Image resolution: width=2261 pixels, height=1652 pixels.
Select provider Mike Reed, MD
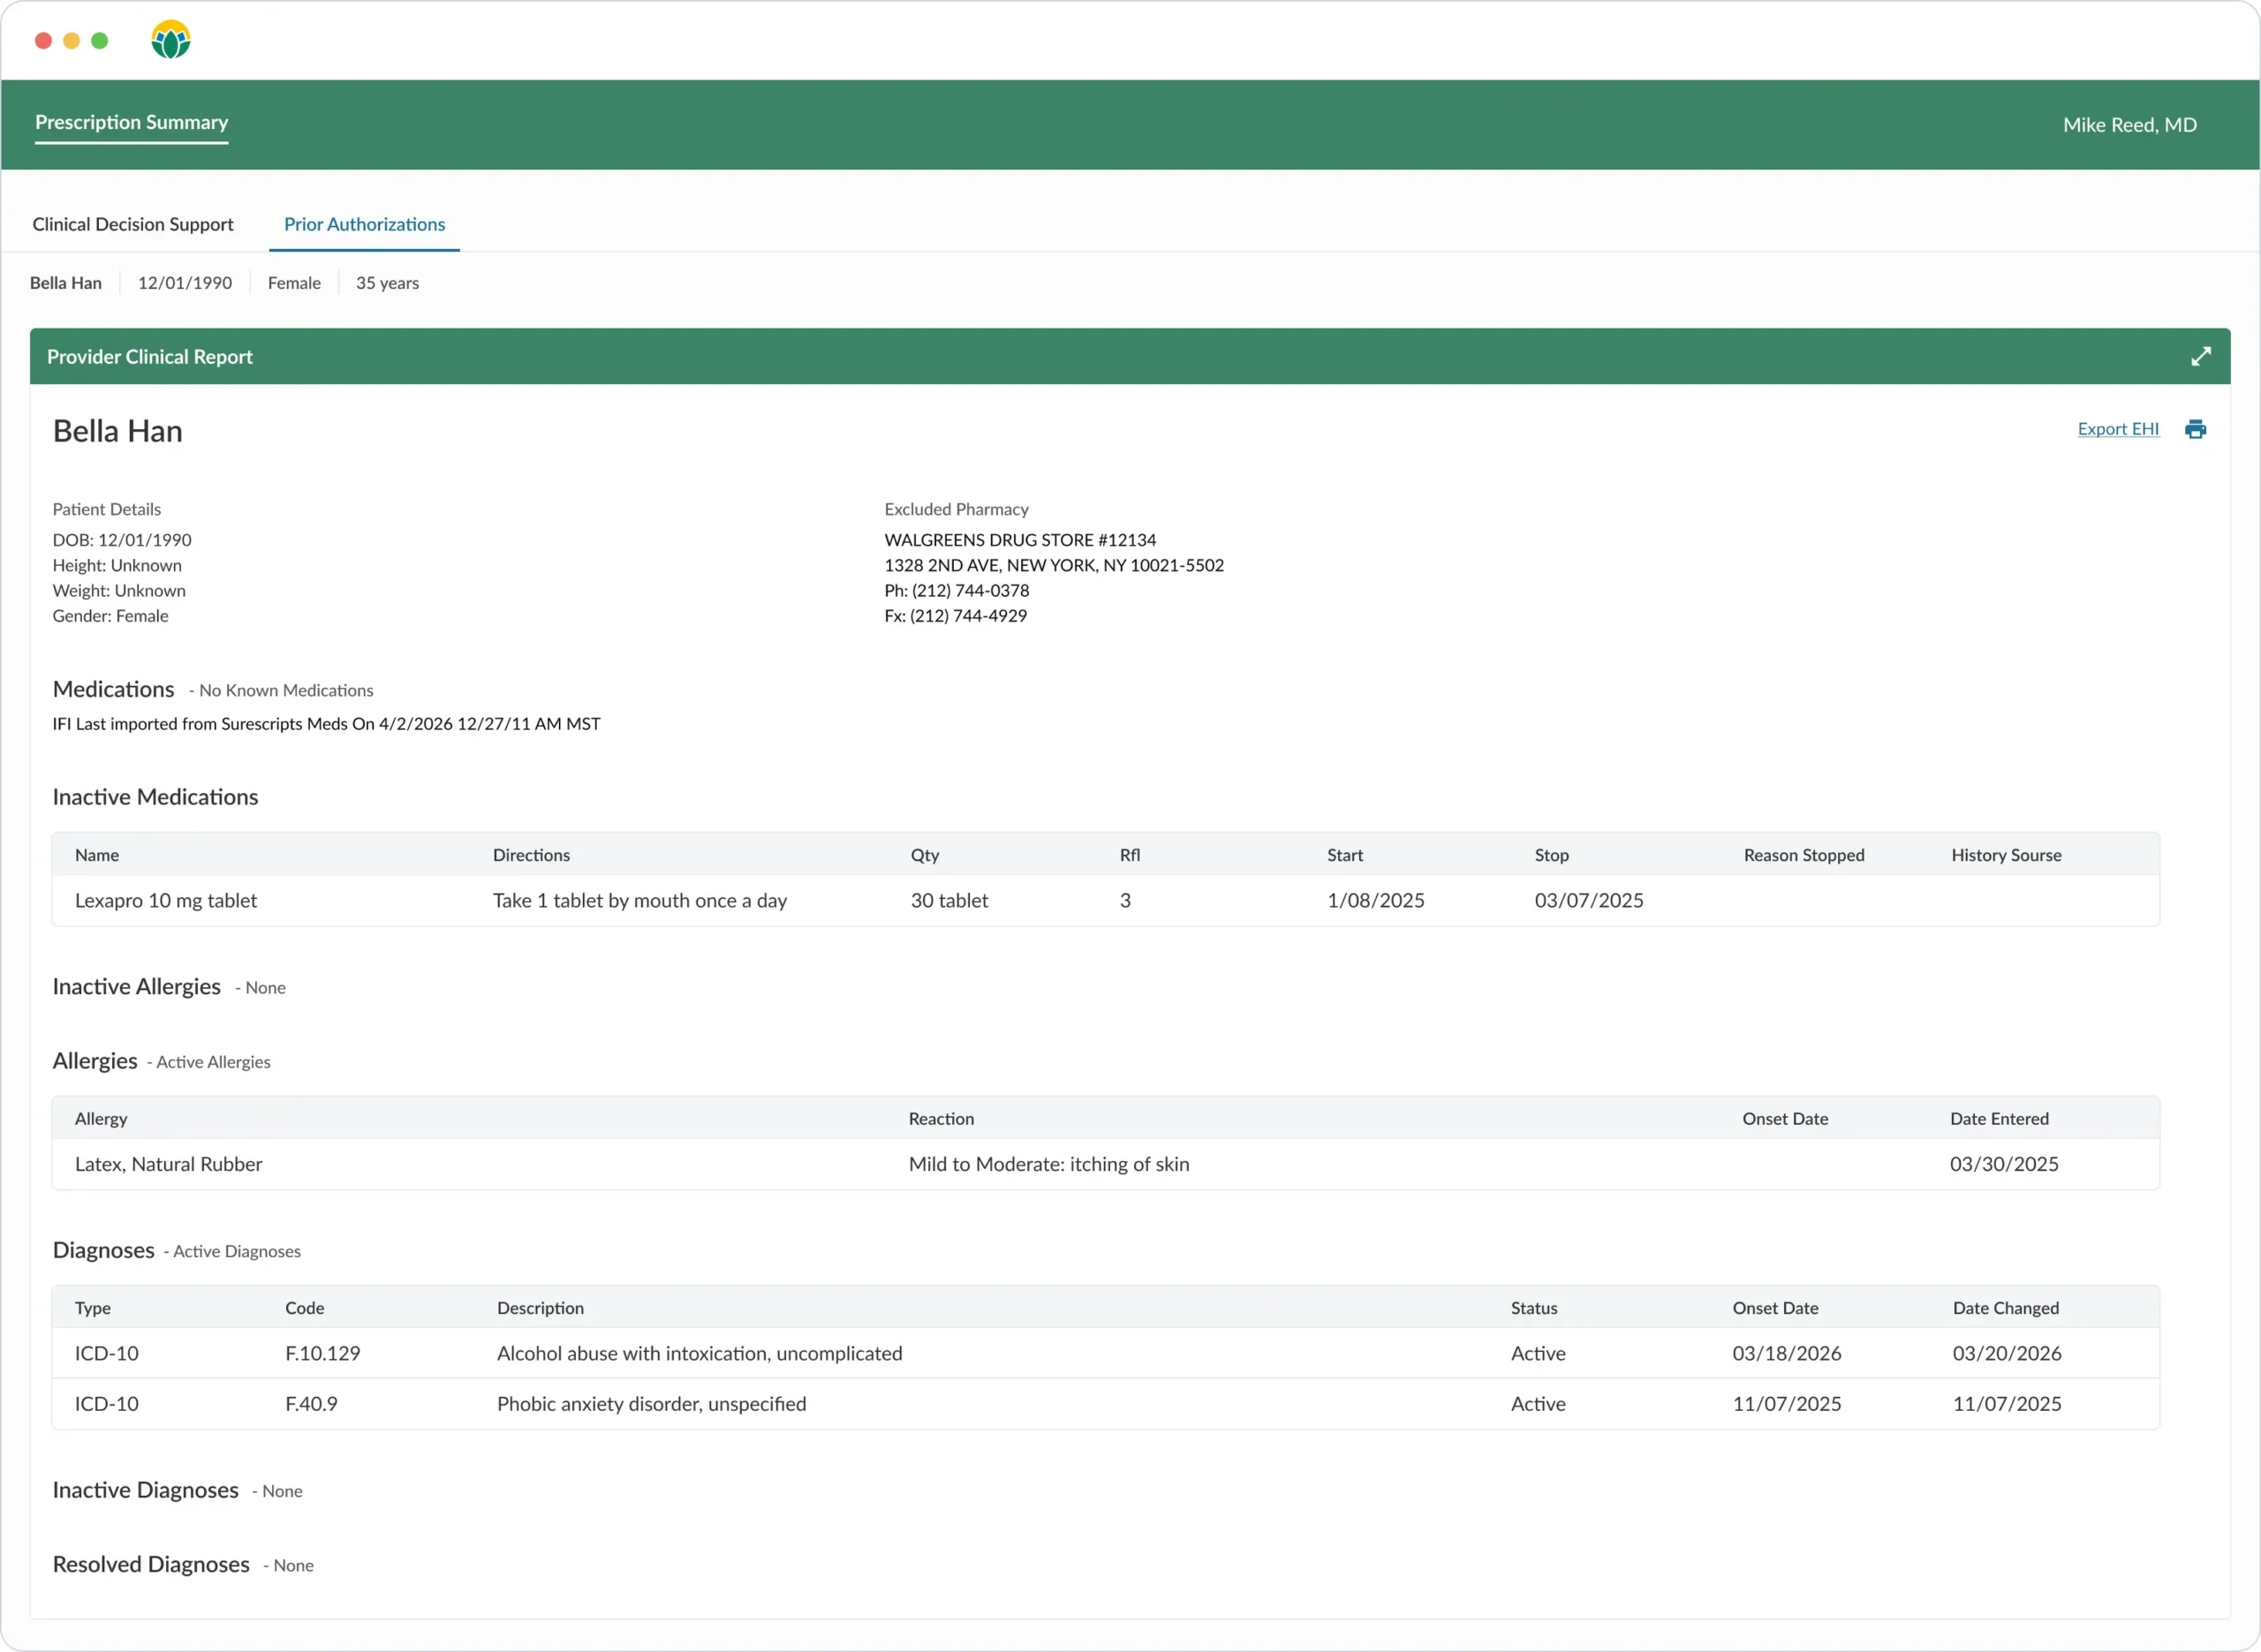tap(2128, 124)
